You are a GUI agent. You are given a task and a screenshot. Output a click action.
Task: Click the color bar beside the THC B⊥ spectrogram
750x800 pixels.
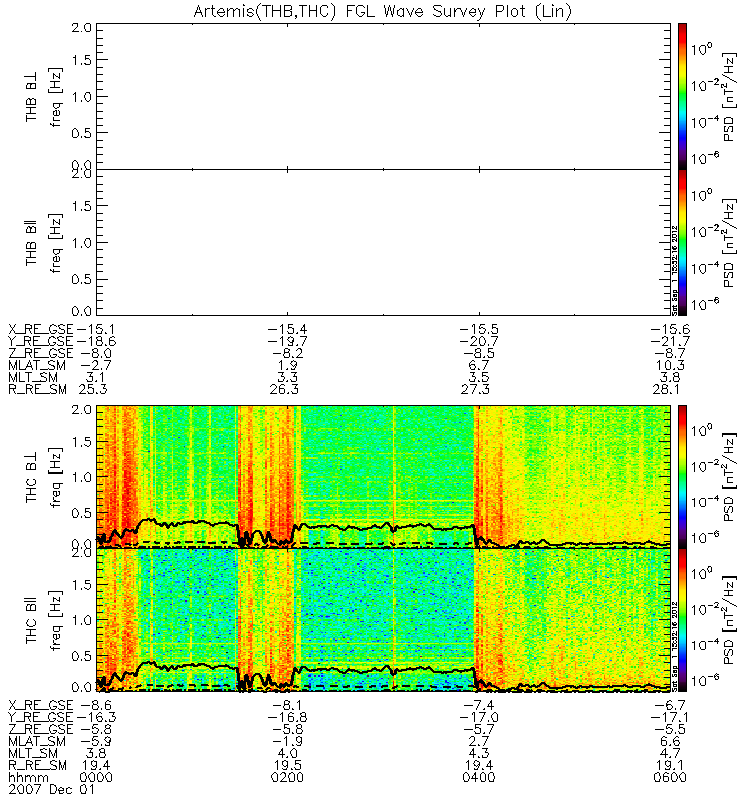[682, 477]
